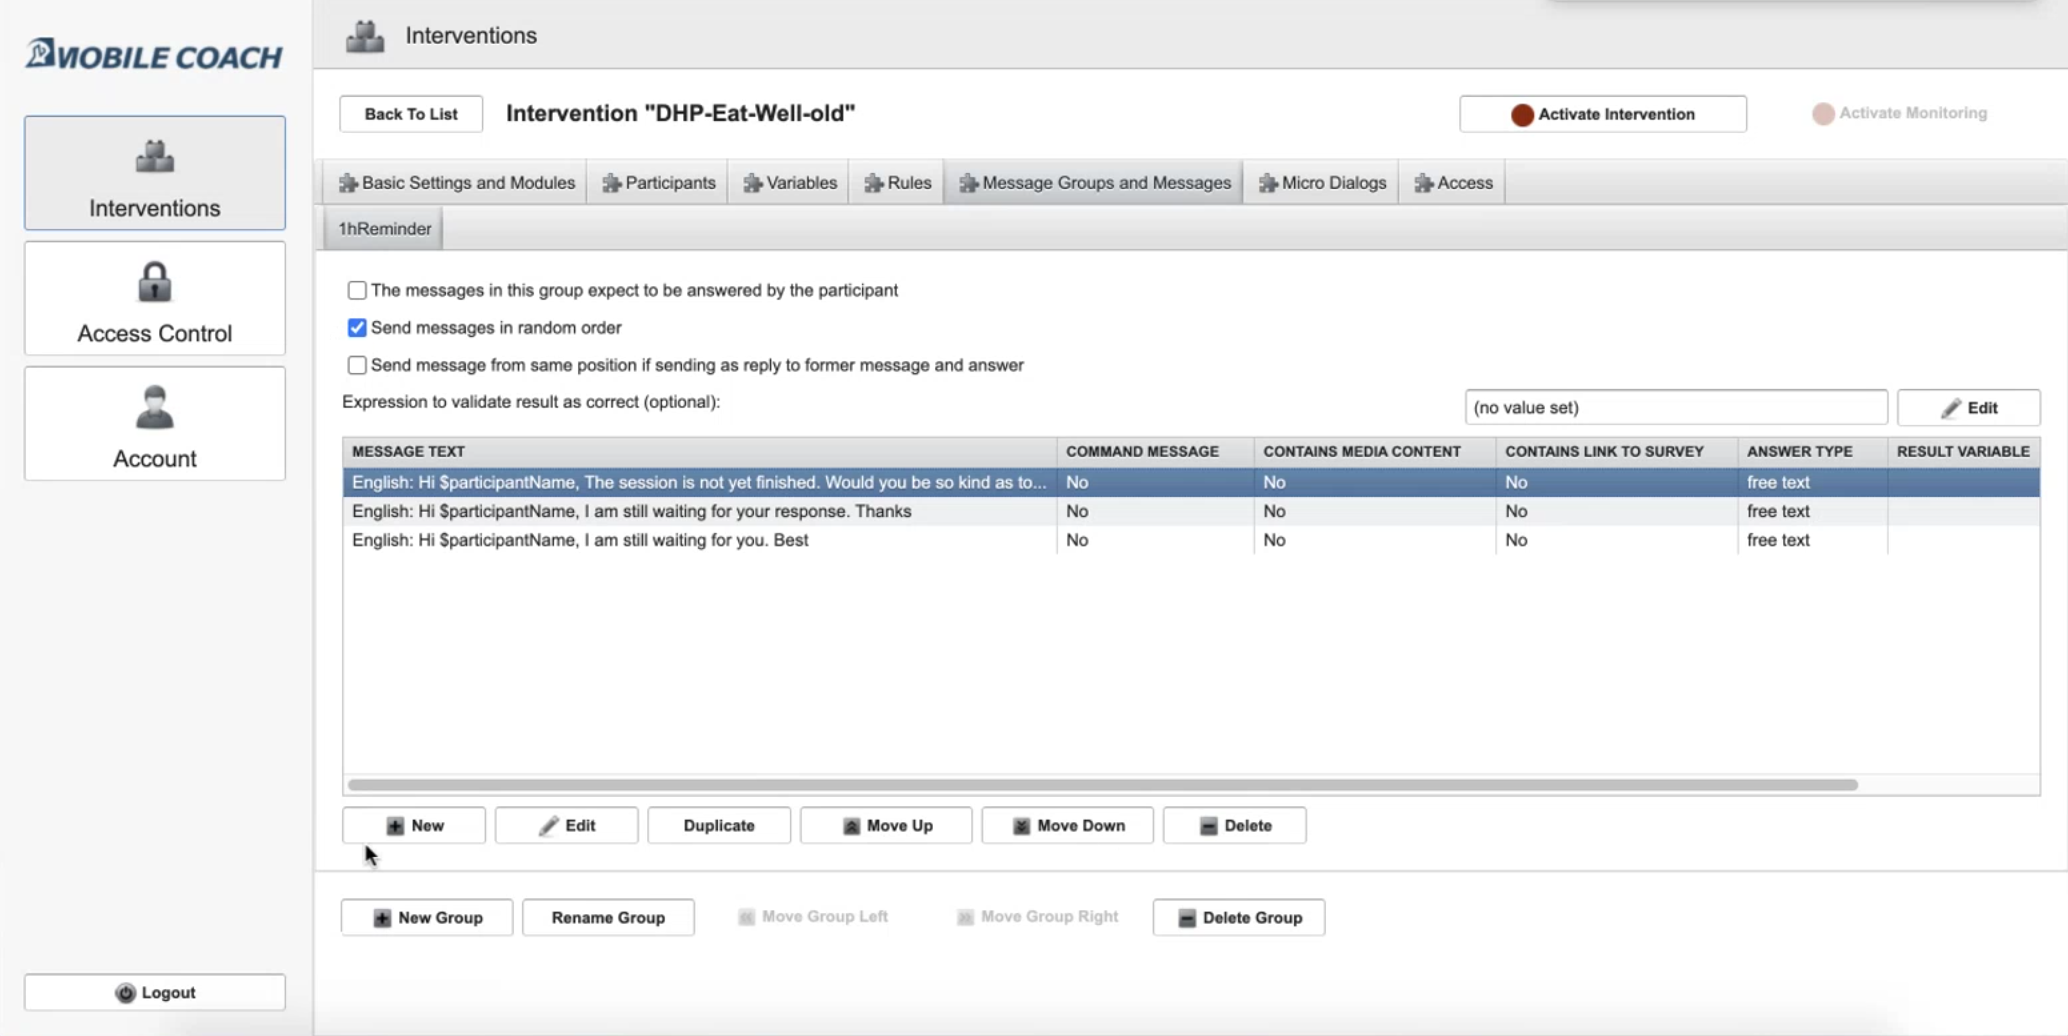This screenshot has height=1036, width=2068.
Task: Click the Move Up arrow icon
Action: pos(851,826)
